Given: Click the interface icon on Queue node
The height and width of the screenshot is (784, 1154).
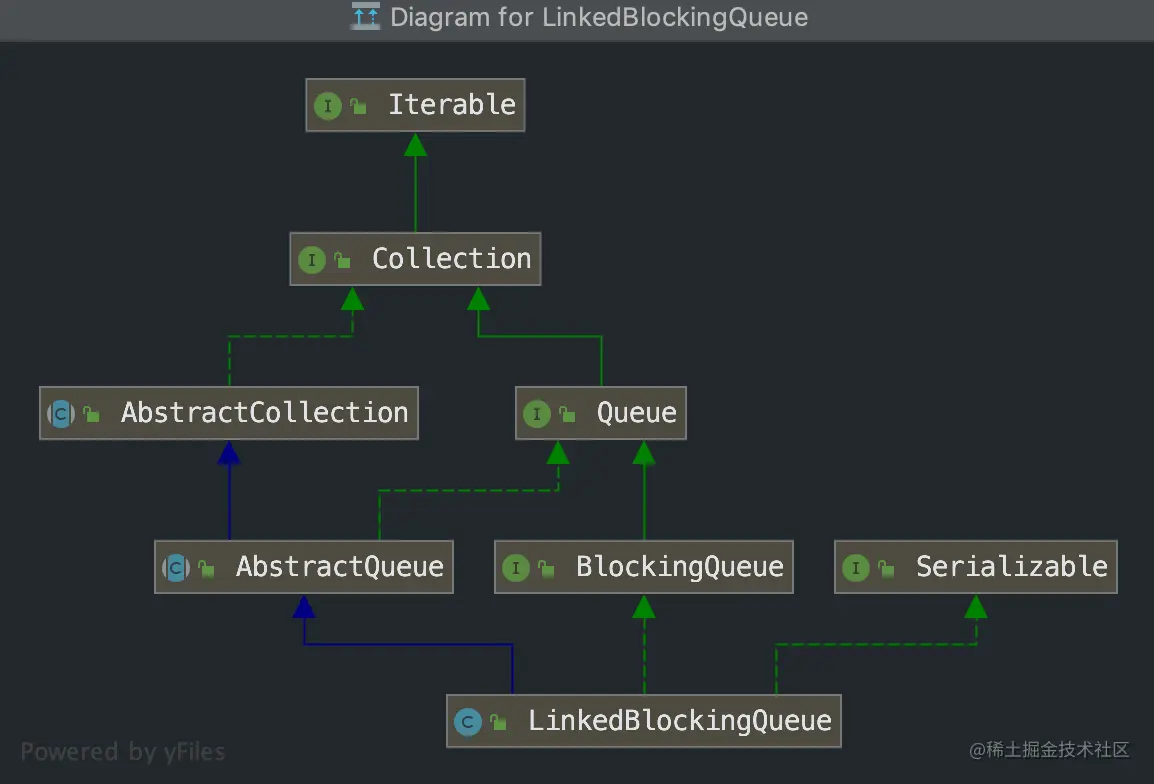Looking at the screenshot, I should point(537,414).
